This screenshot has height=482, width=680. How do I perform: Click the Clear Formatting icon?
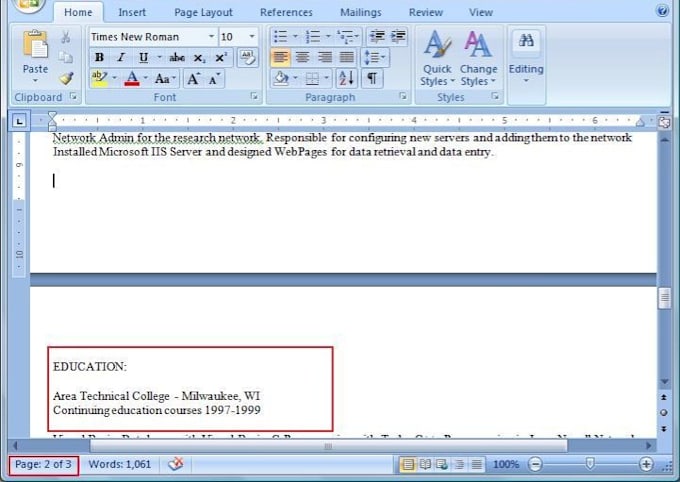coord(248,57)
